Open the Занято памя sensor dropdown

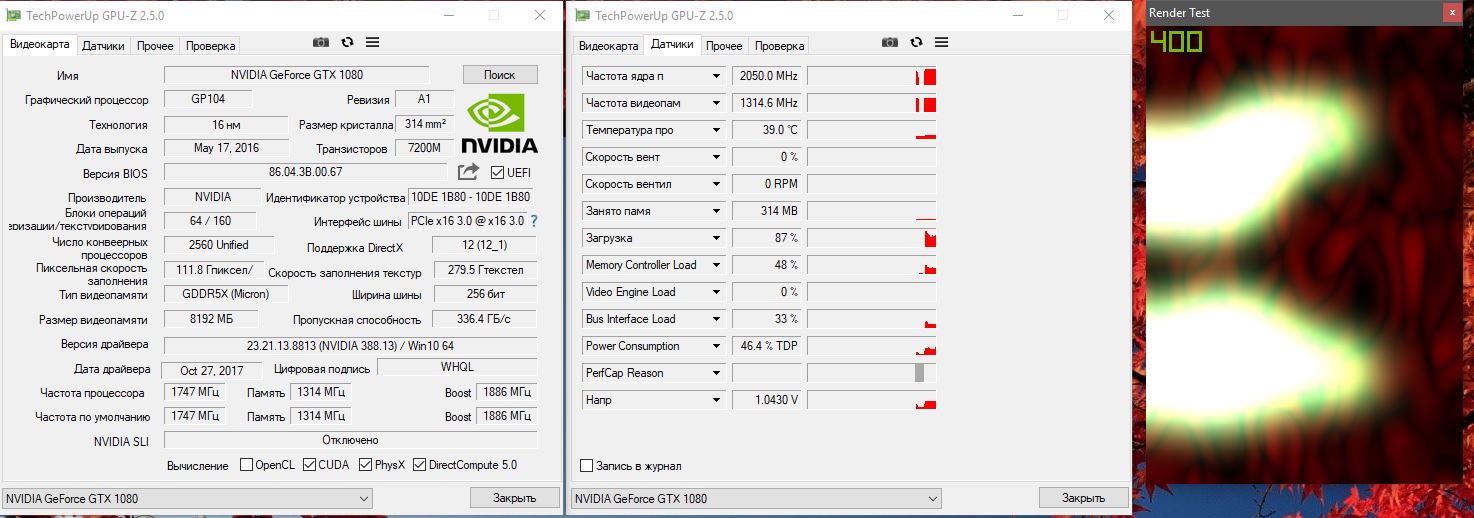point(716,211)
